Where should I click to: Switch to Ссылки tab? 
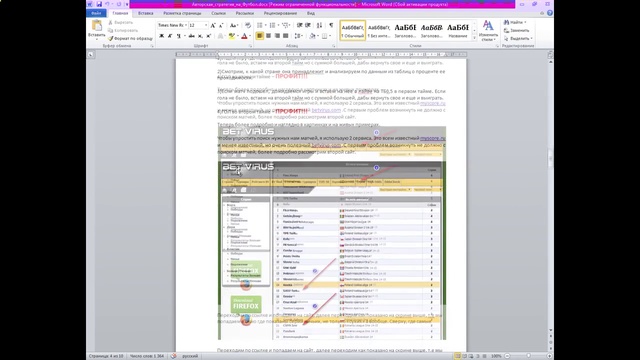click(x=218, y=13)
